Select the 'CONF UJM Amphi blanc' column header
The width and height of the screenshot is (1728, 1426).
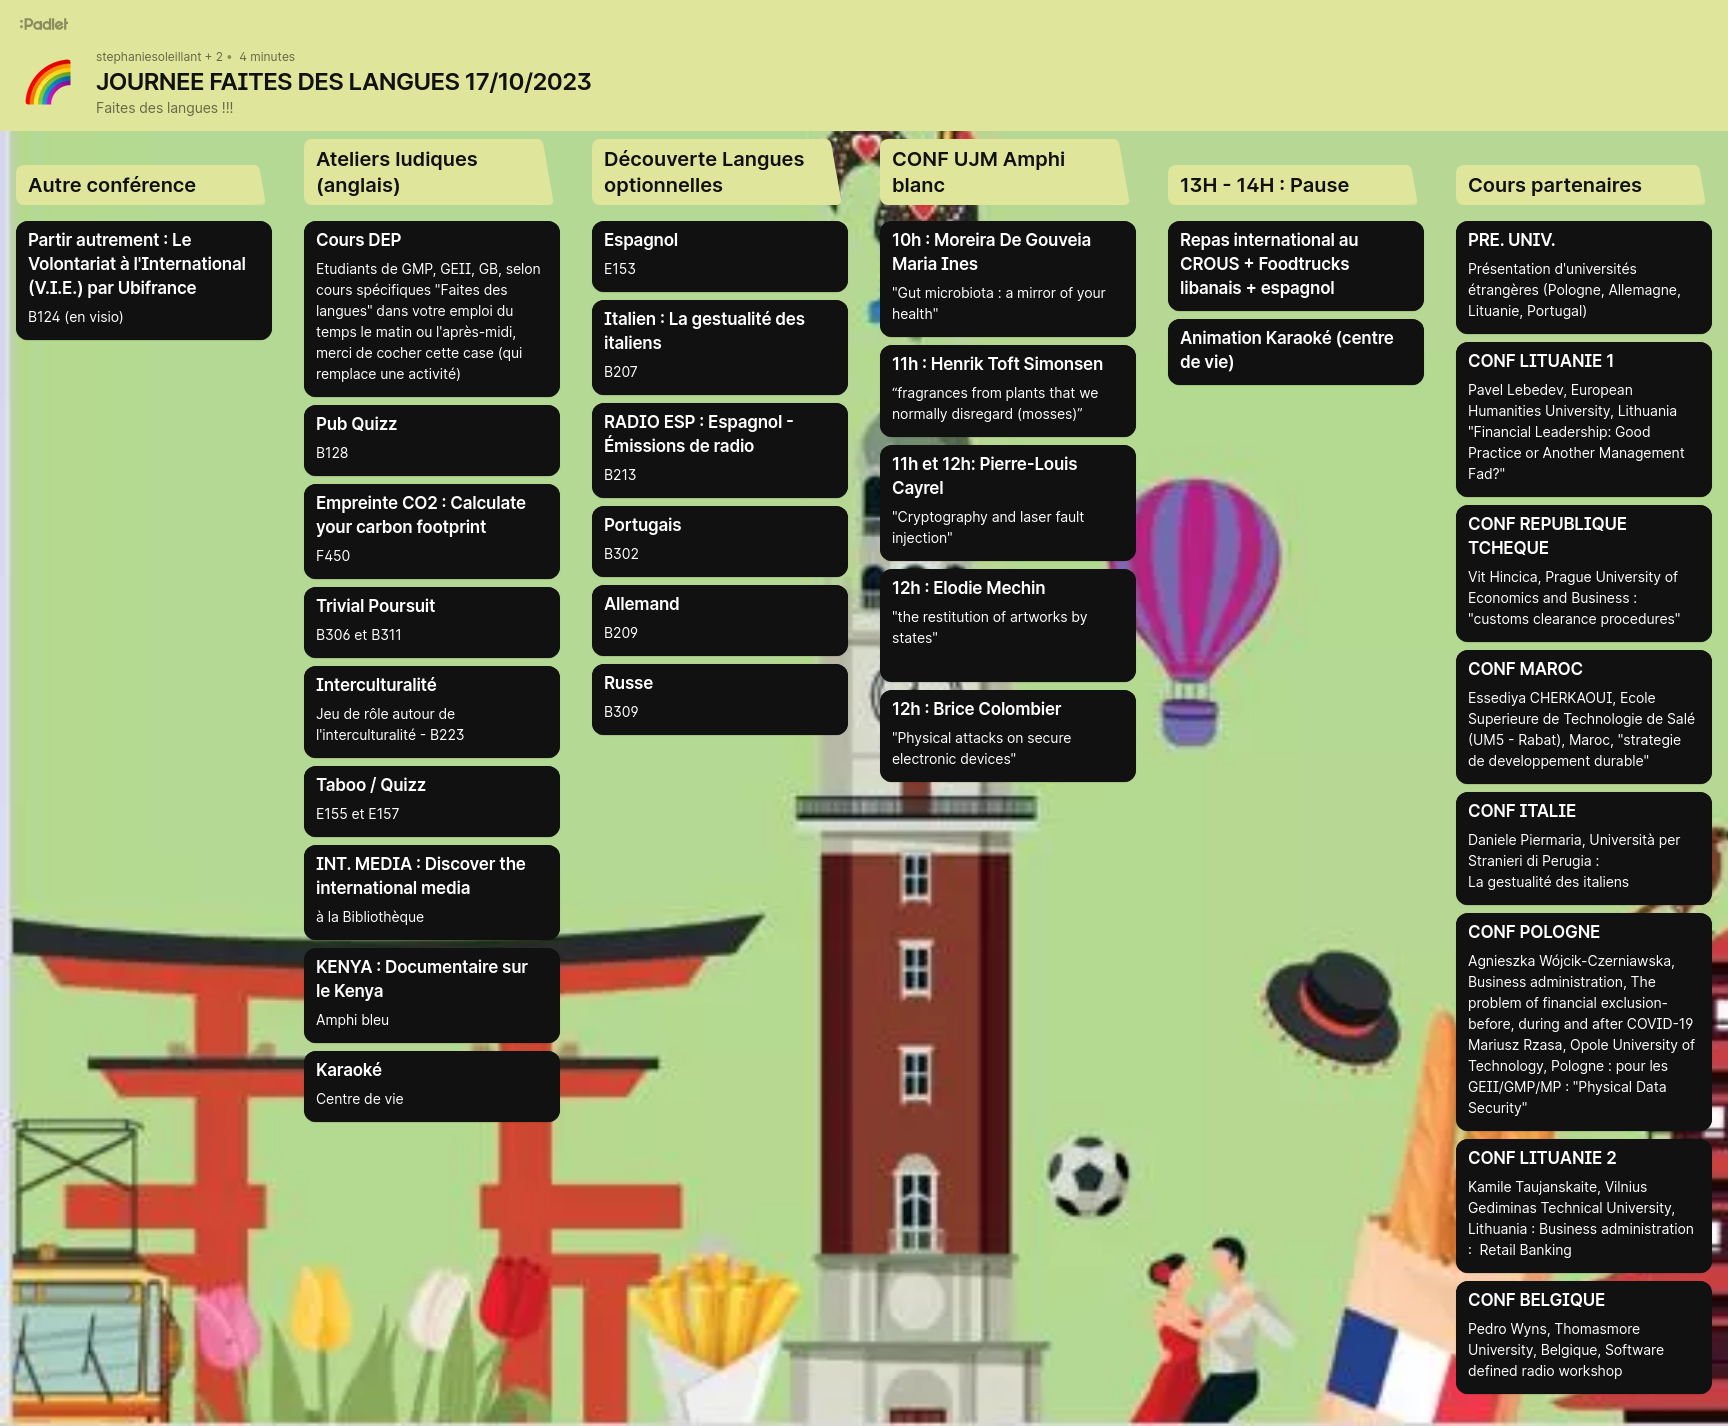1004,172
